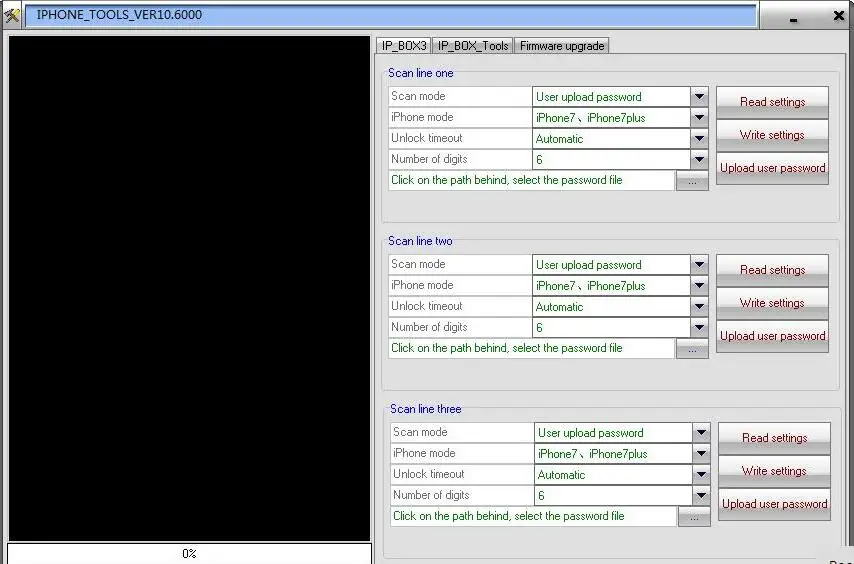
Task: Click Write settings for Scan line three
Action: pyautogui.click(x=774, y=471)
